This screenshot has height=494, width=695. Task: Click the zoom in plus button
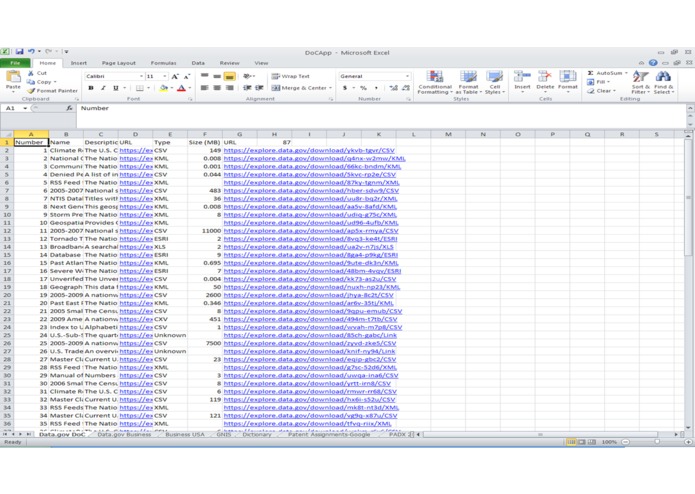[x=688, y=442]
